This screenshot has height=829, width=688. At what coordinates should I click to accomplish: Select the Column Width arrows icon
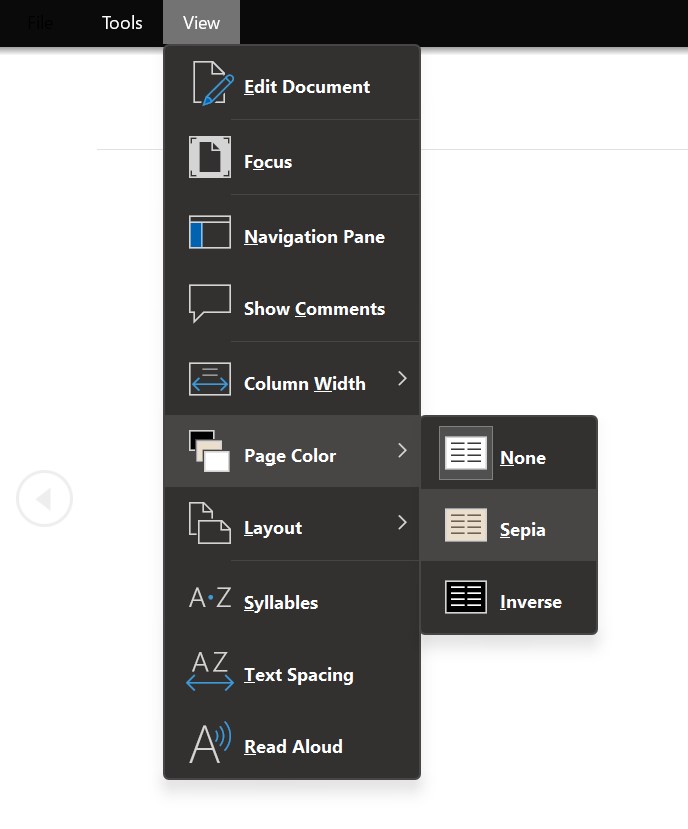pyautogui.click(x=208, y=378)
